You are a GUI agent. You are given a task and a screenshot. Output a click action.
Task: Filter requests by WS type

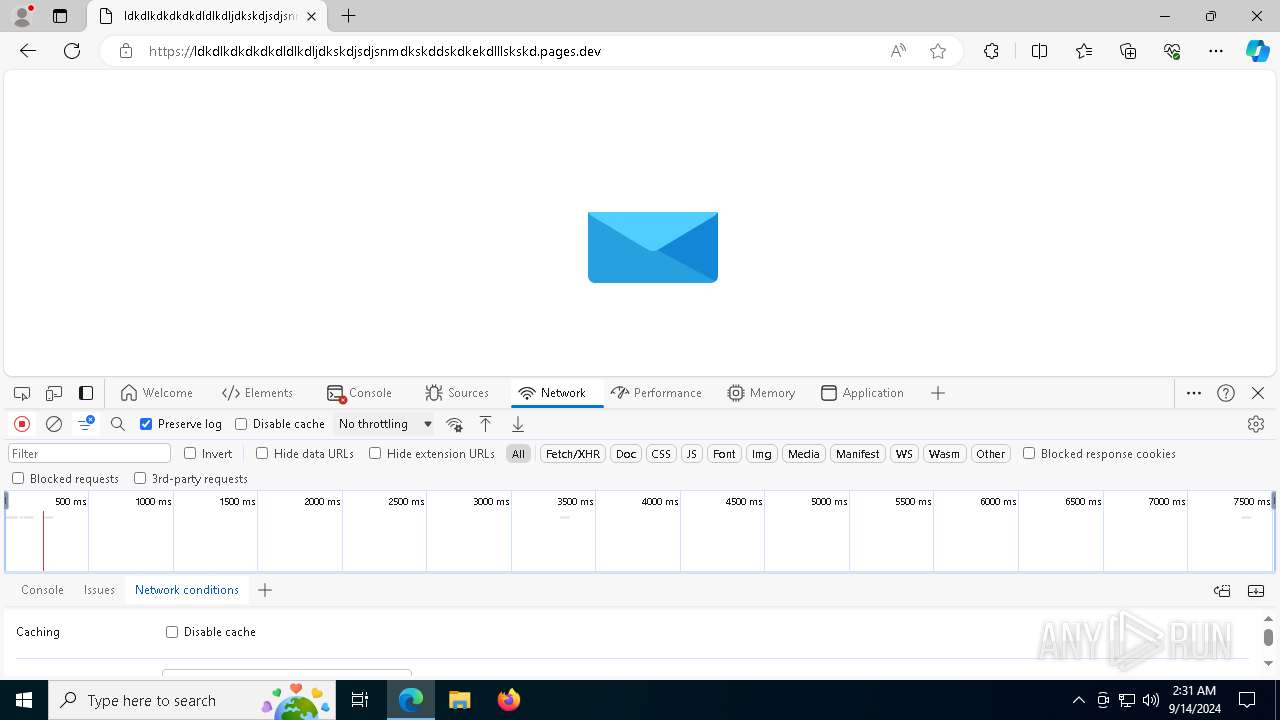(904, 454)
